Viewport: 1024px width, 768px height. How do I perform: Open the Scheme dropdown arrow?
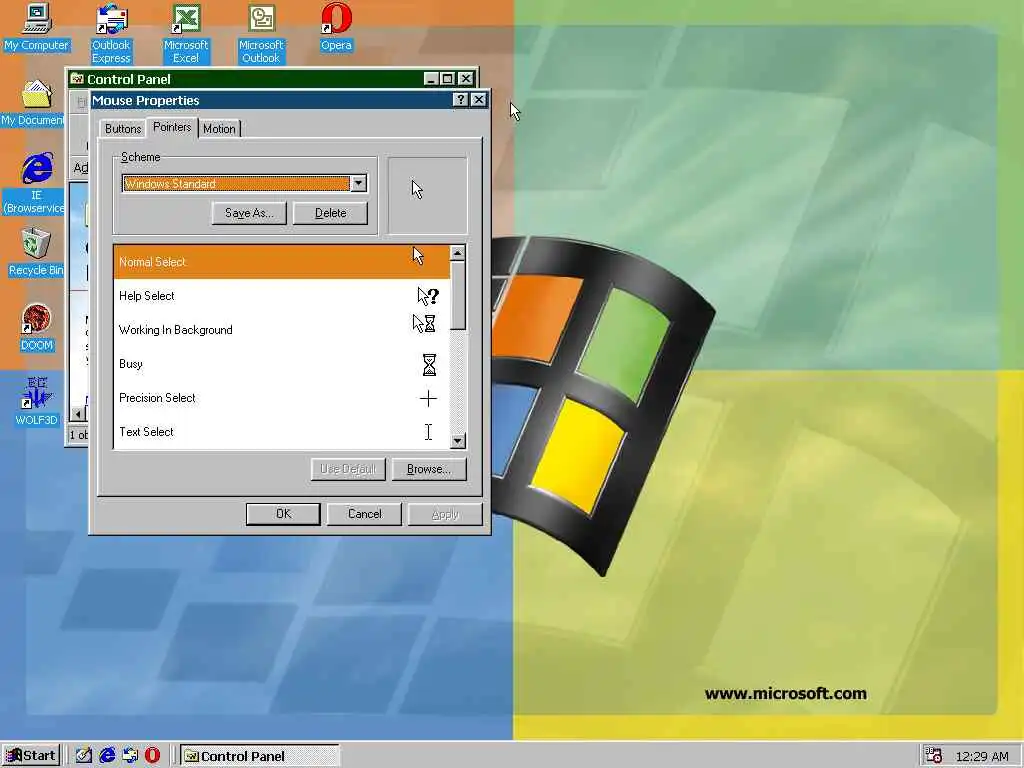tap(359, 184)
